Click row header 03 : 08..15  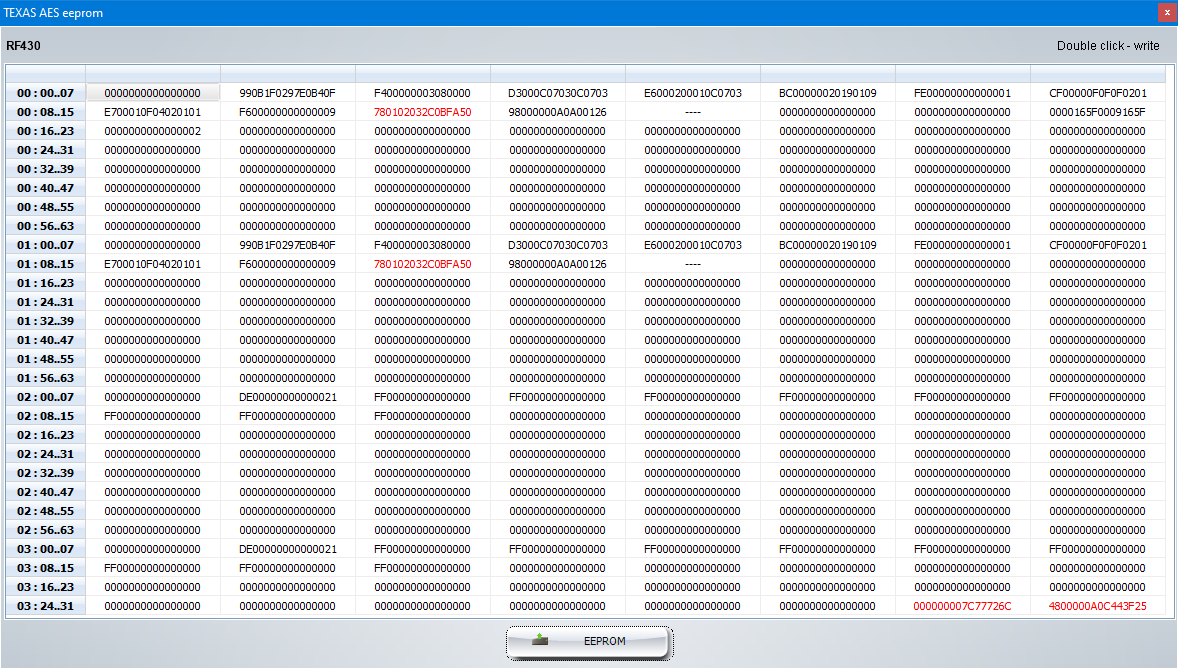(46, 568)
